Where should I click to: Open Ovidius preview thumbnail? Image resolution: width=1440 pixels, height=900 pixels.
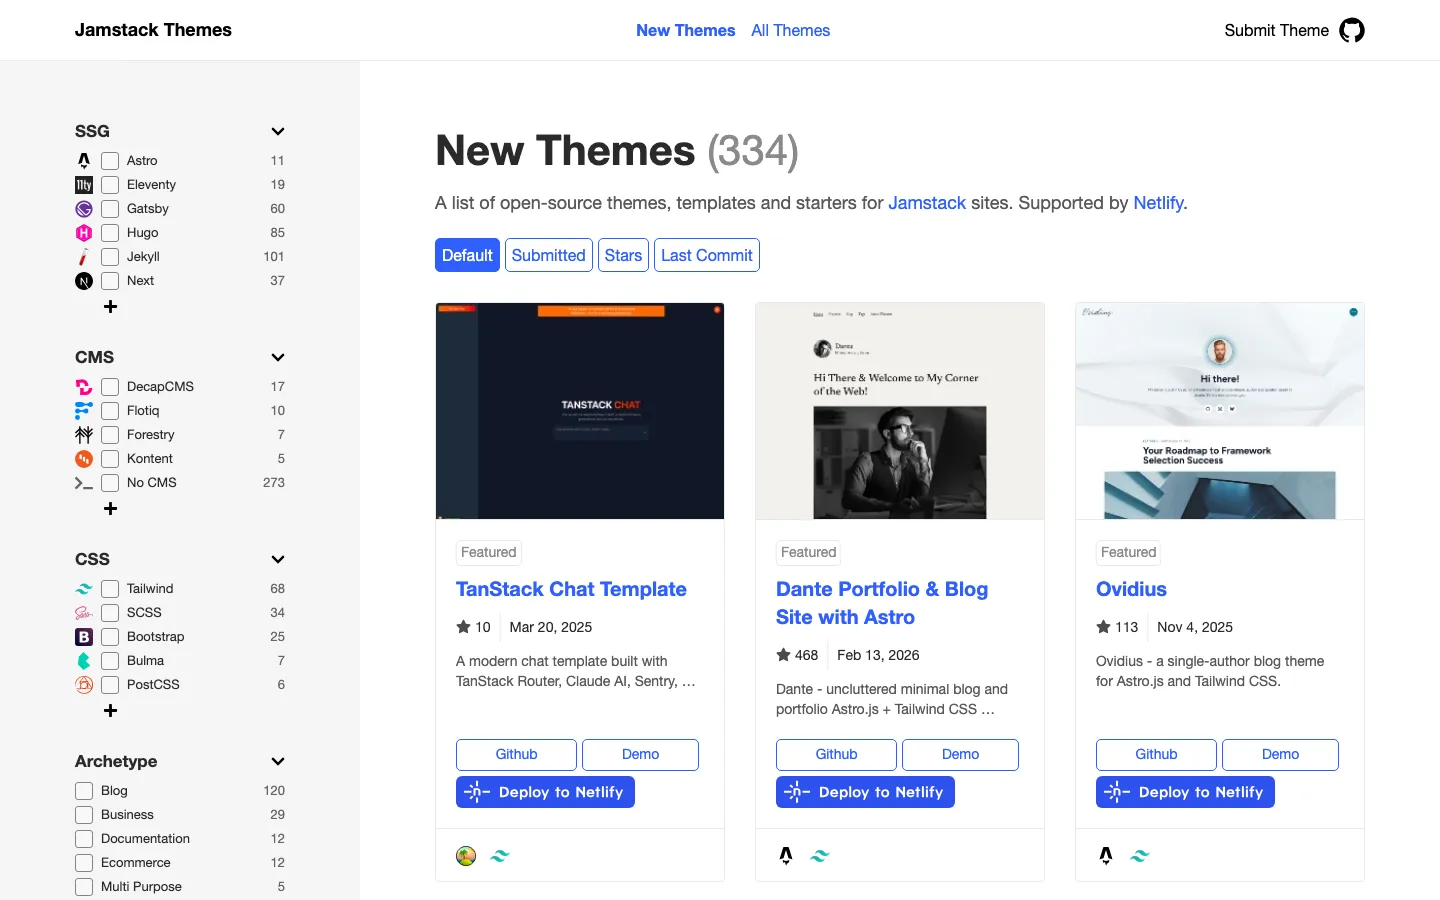point(1220,411)
